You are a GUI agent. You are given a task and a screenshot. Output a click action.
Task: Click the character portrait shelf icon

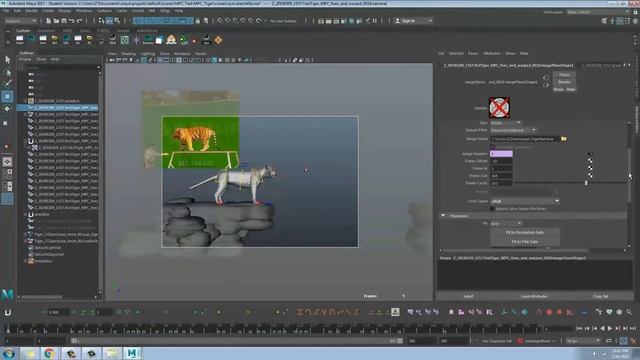tap(171, 40)
